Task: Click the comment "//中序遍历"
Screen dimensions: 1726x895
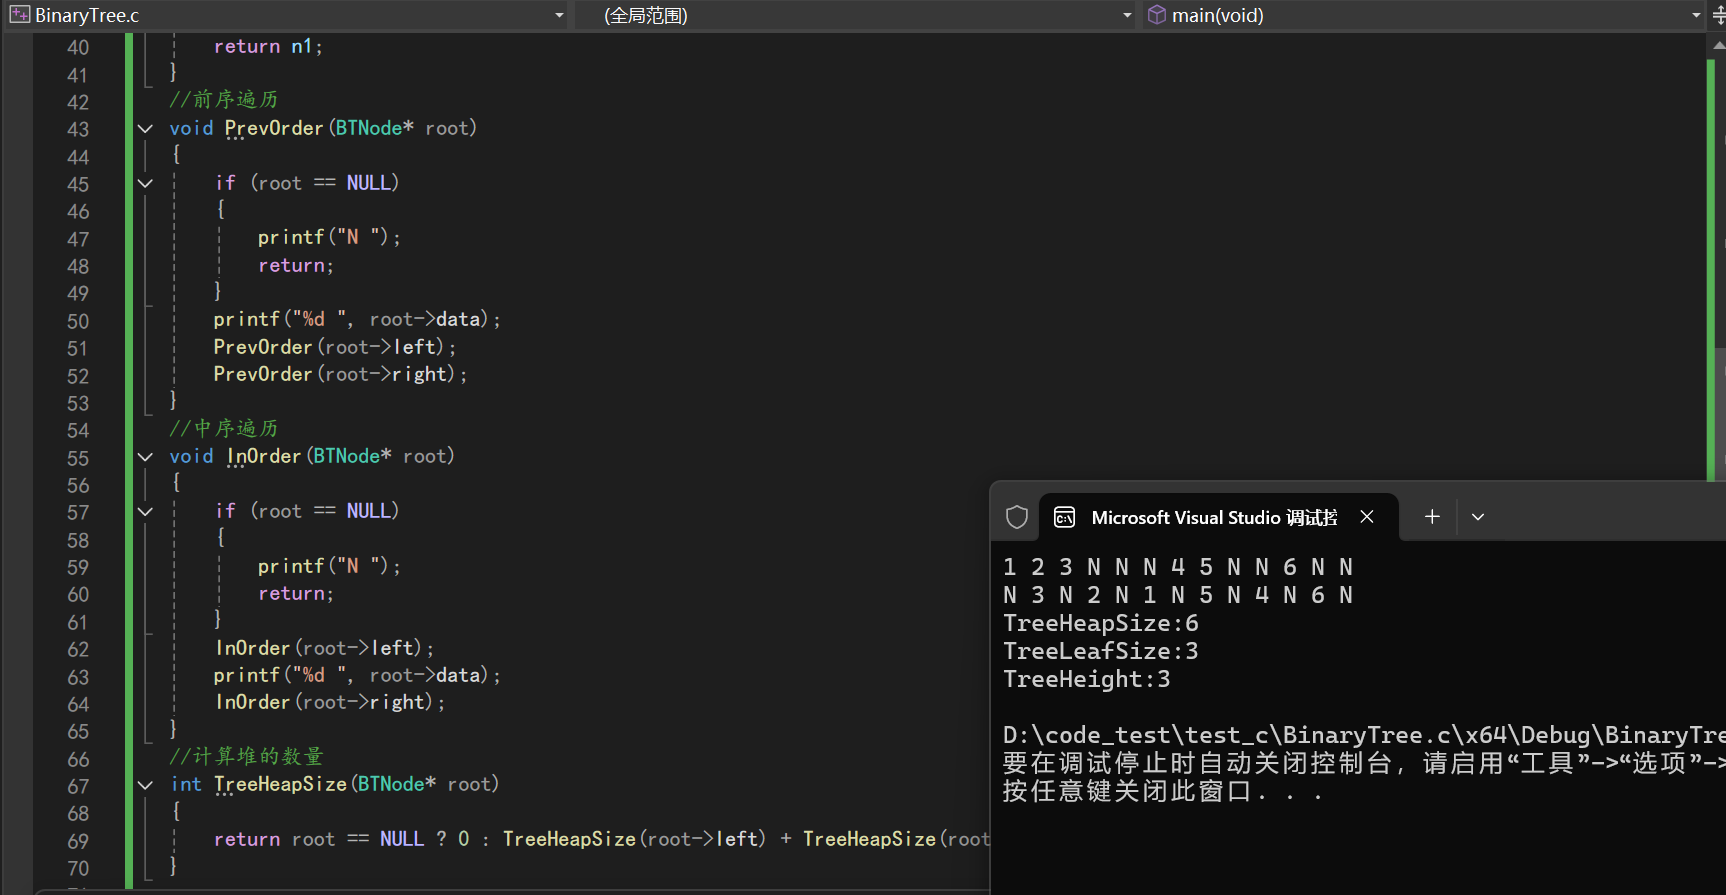Action: click(224, 429)
